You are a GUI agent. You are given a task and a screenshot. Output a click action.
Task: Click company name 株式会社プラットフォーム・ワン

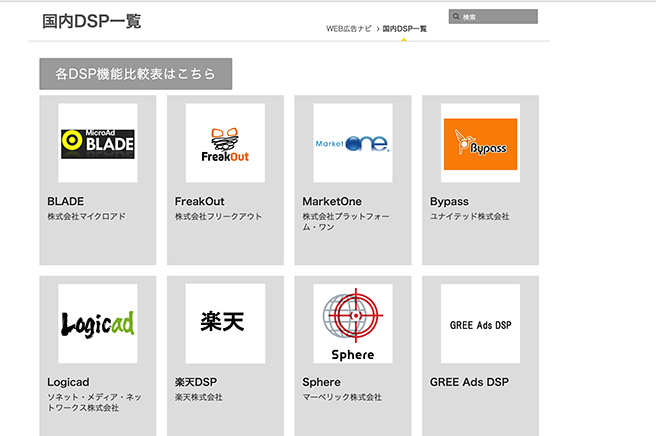tap(346, 222)
